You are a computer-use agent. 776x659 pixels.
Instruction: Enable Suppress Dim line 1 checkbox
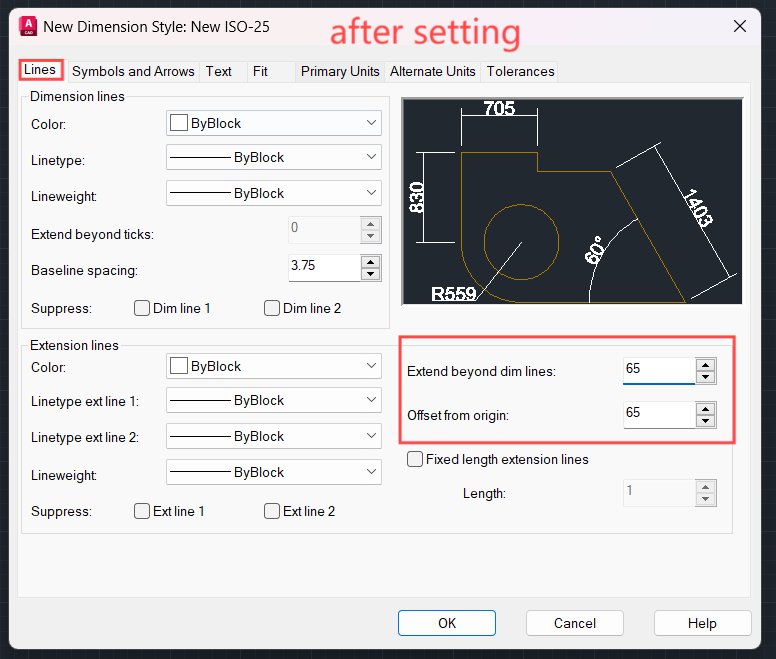[x=143, y=308]
